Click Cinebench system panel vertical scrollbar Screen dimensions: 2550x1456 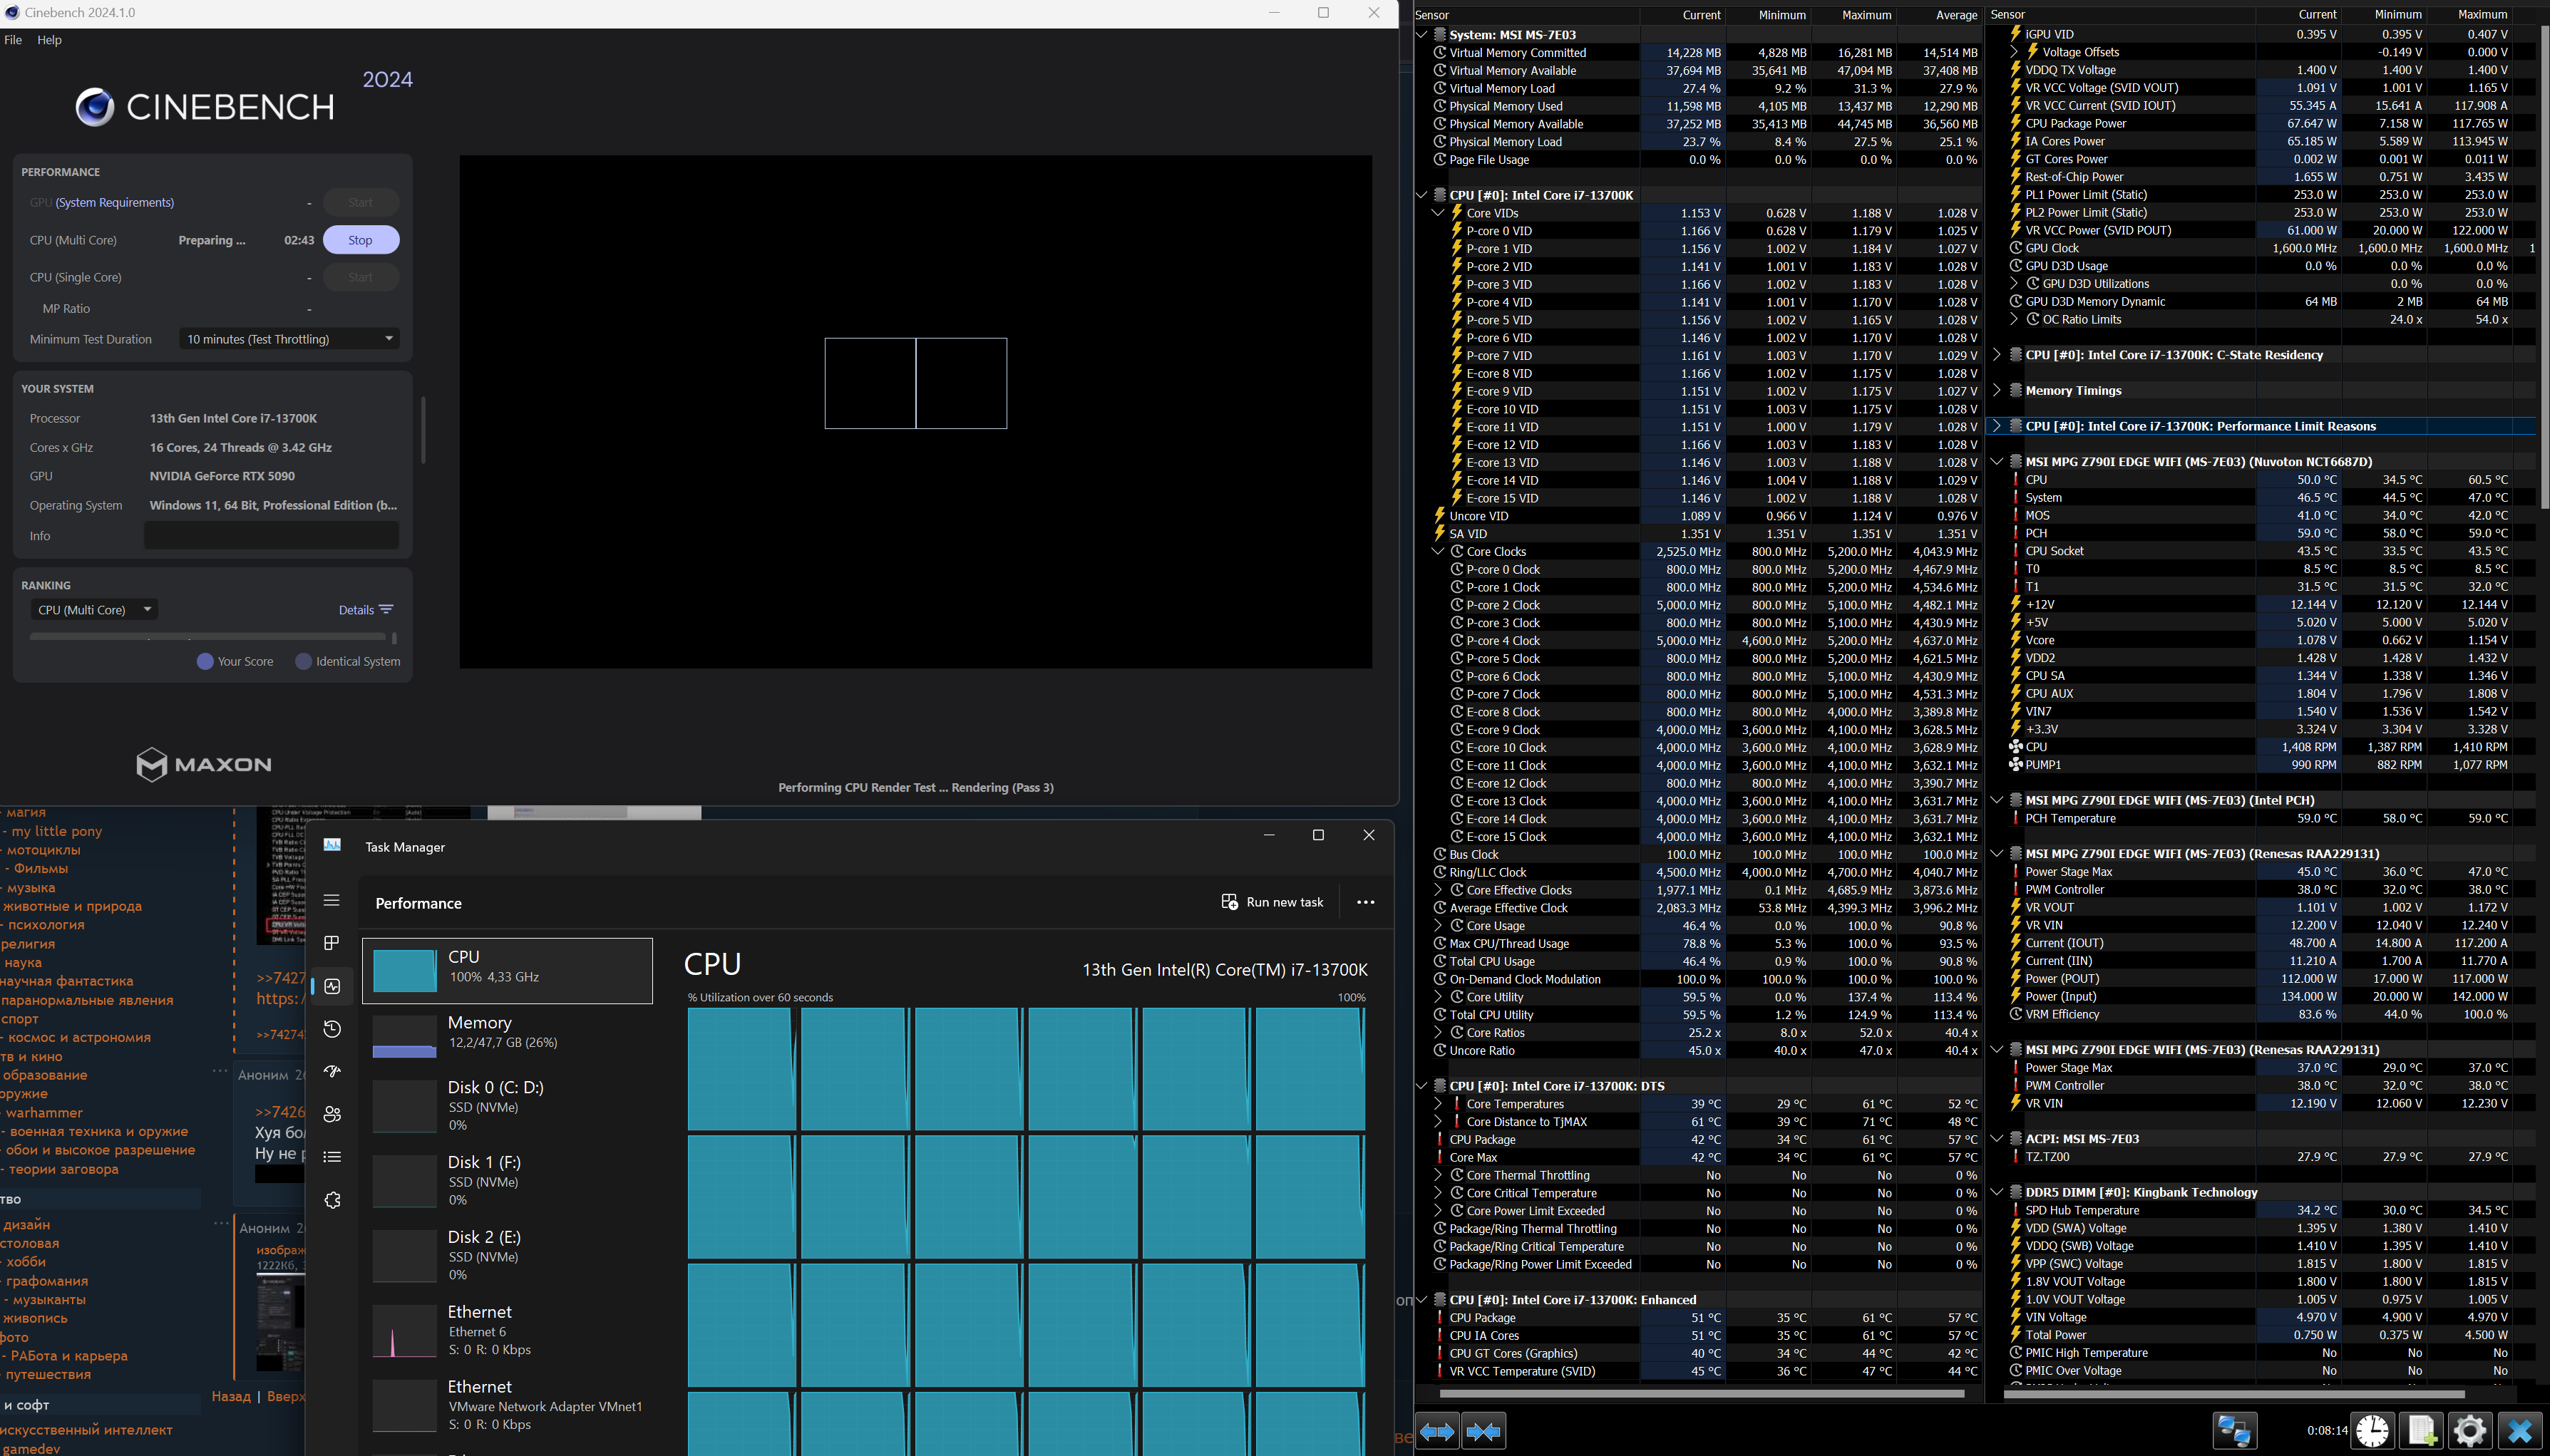point(423,430)
